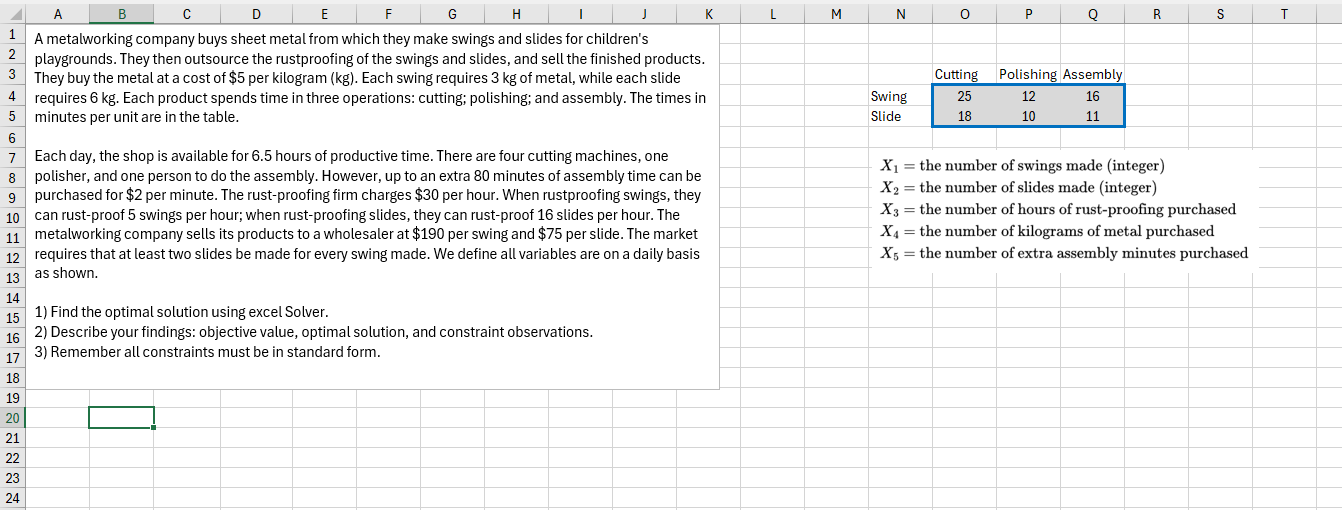Viewport: 1342px width, 510px height.
Task: Select Swing polishing time cell 12
Action: tap(1028, 96)
